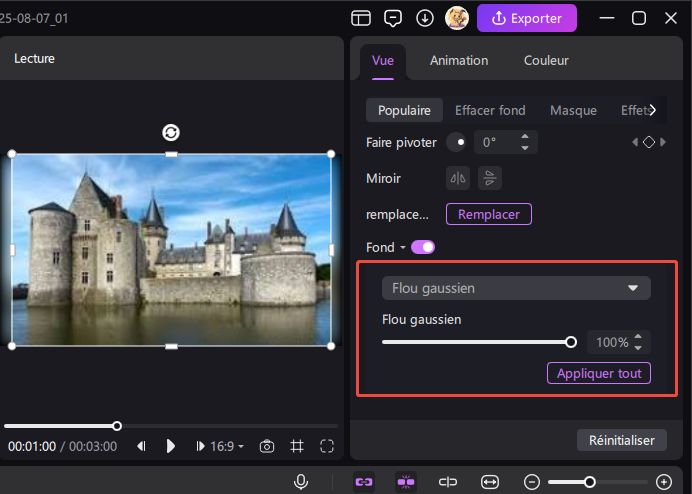
Task: Play the preview video
Action: pyautogui.click(x=170, y=446)
